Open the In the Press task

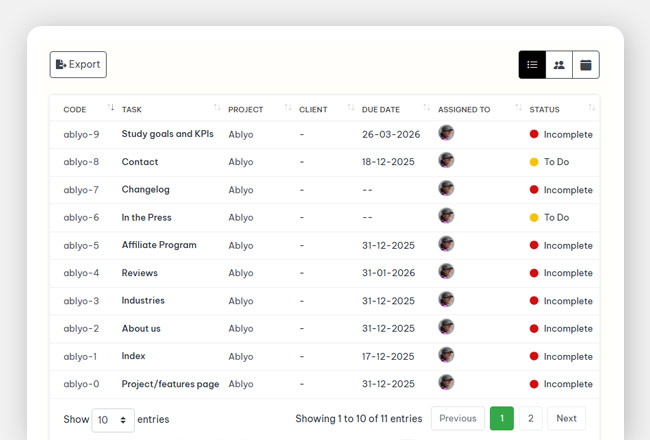tap(146, 217)
